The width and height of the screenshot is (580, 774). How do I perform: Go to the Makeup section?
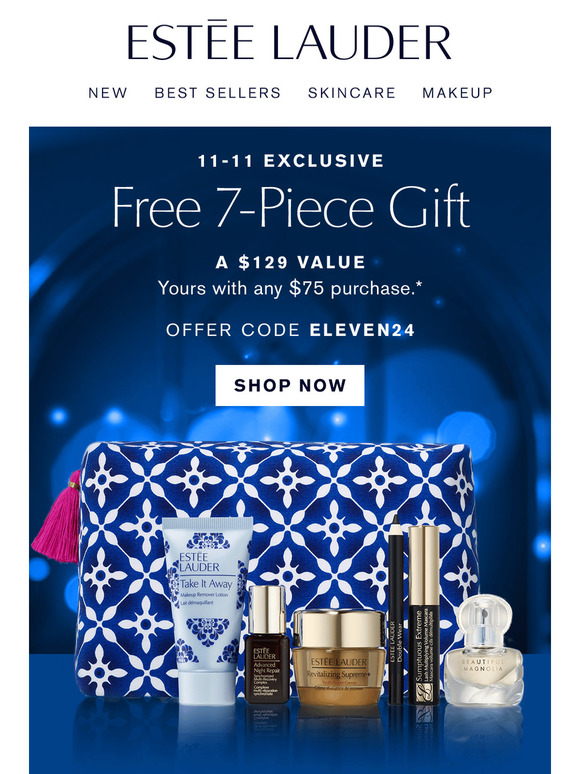(x=458, y=92)
